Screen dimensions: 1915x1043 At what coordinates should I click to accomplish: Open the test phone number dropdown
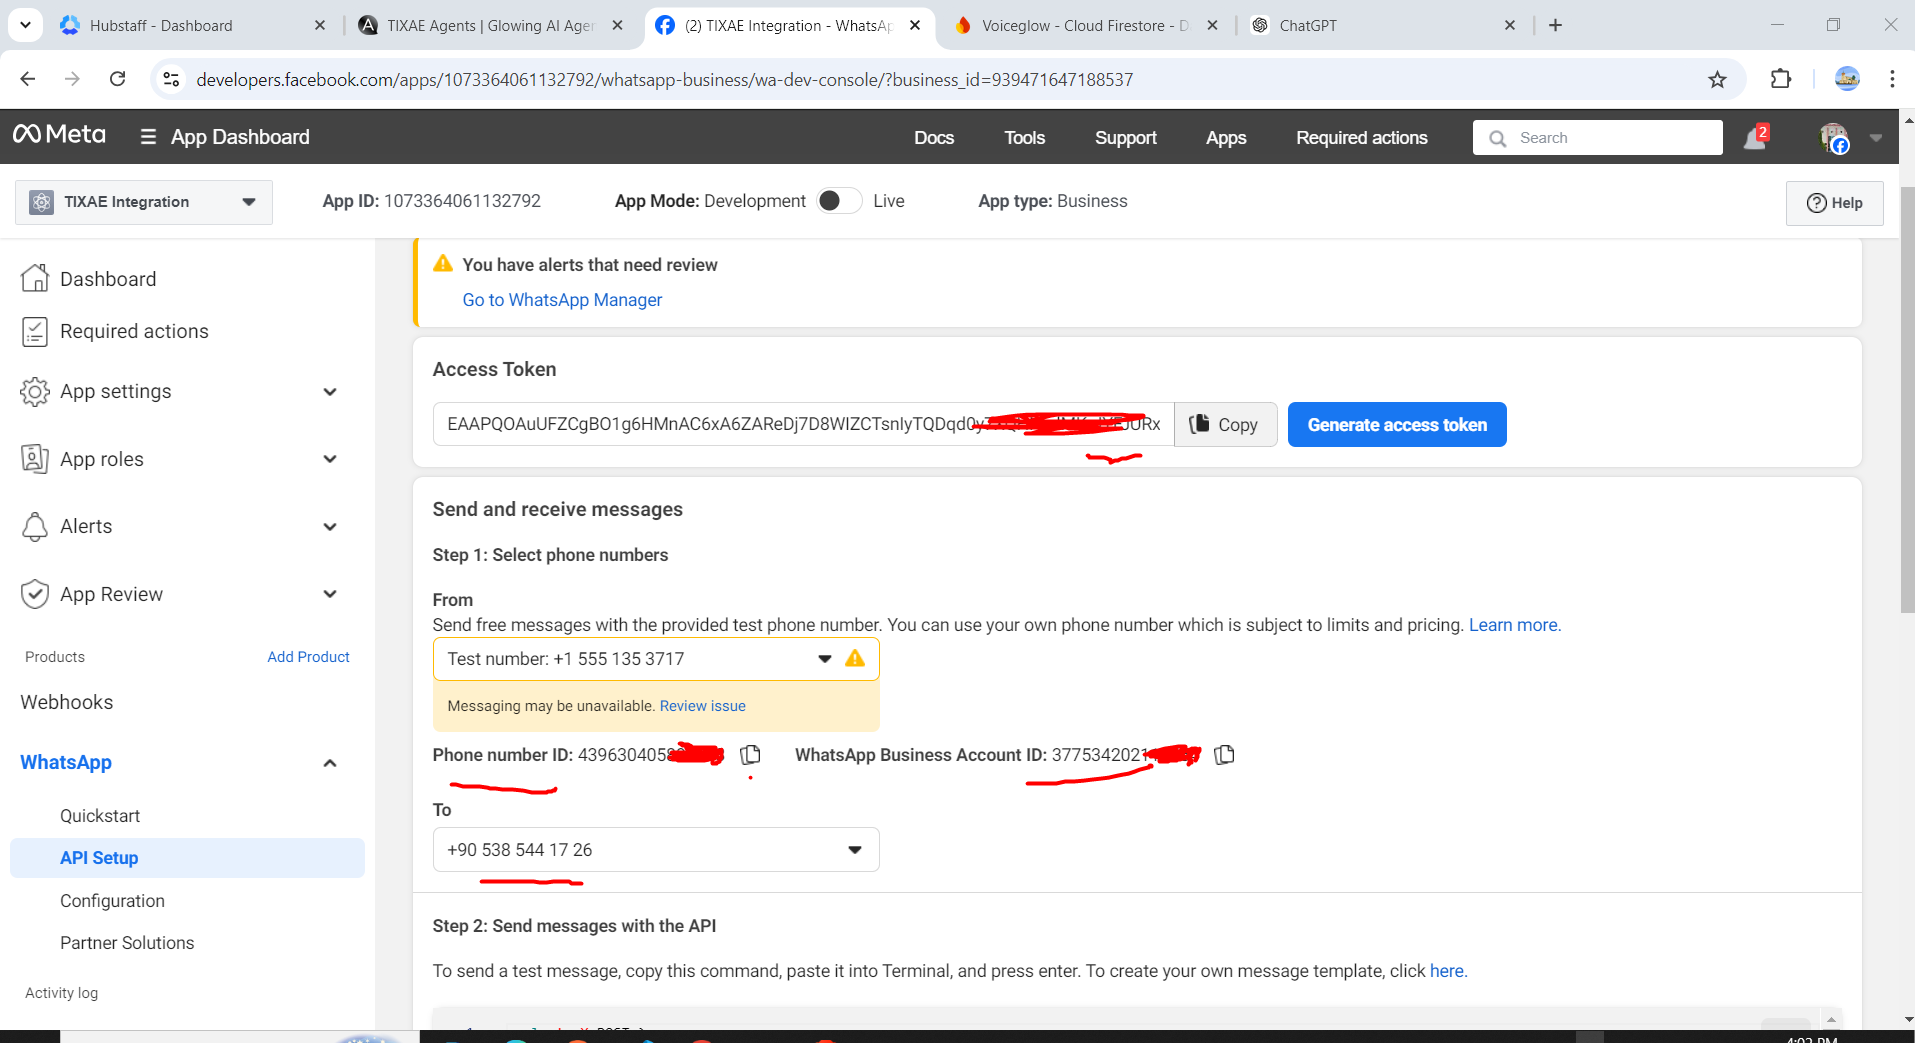824,658
